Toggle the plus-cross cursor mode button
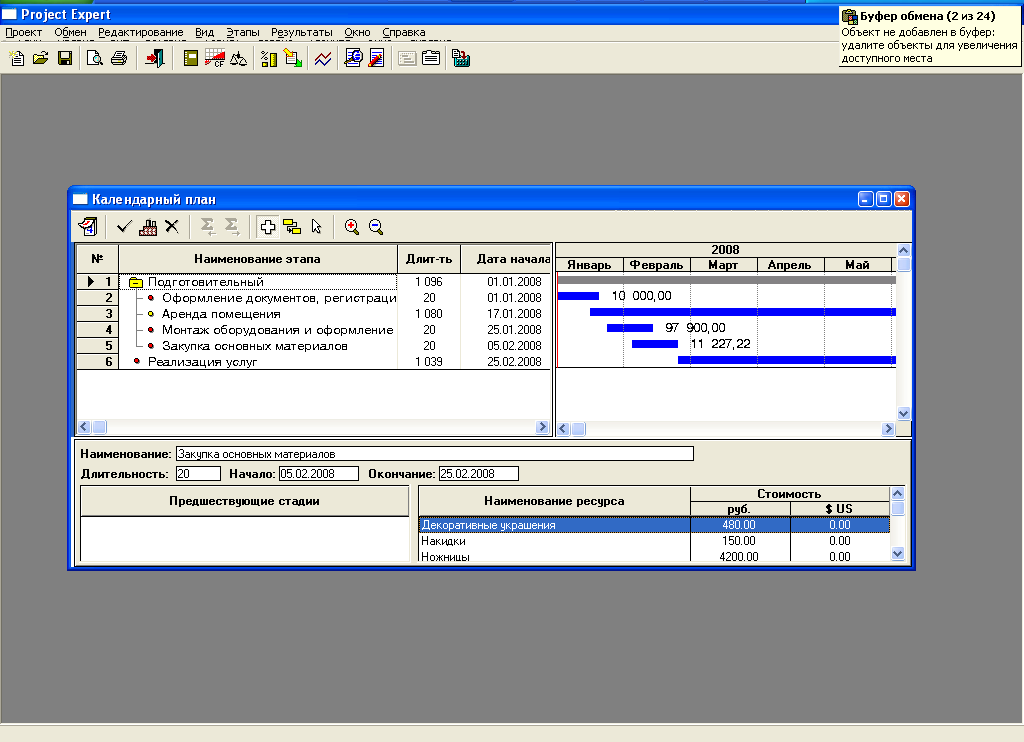 268,227
